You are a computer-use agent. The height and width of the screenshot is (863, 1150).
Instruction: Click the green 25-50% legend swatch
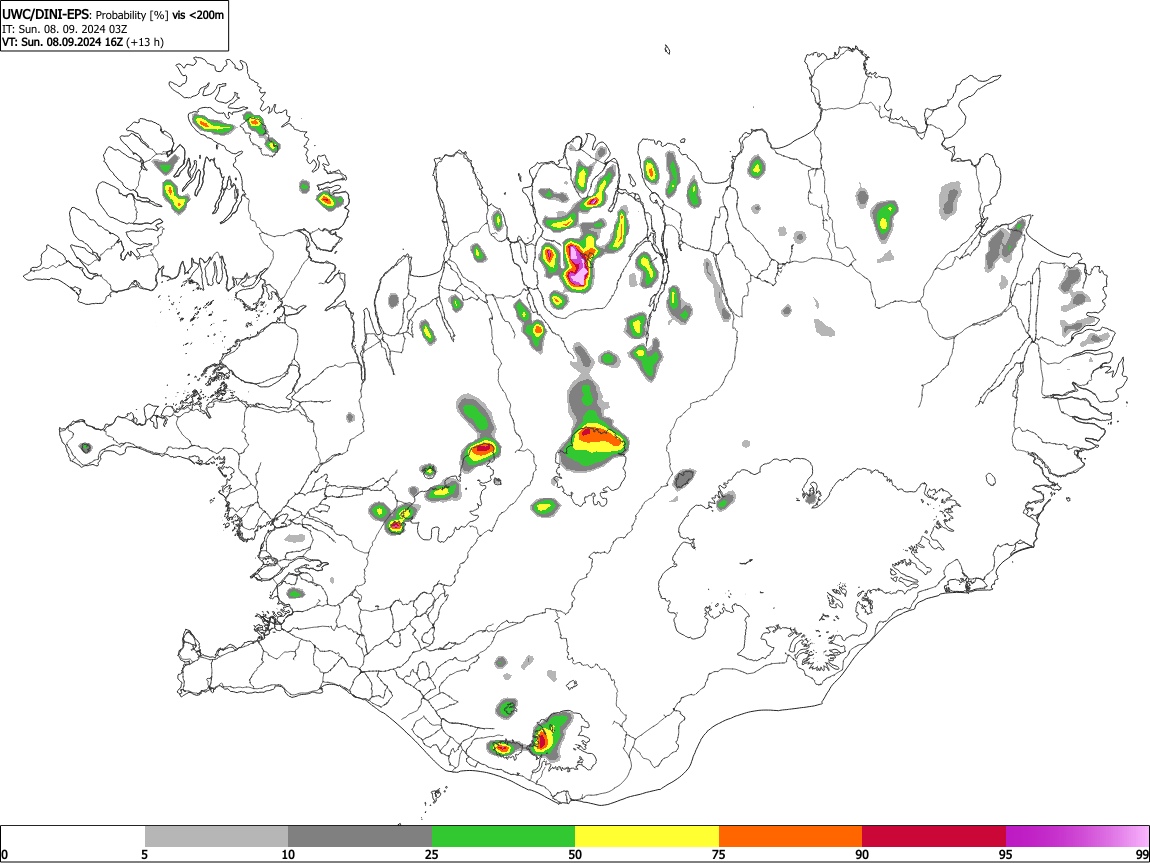503,837
